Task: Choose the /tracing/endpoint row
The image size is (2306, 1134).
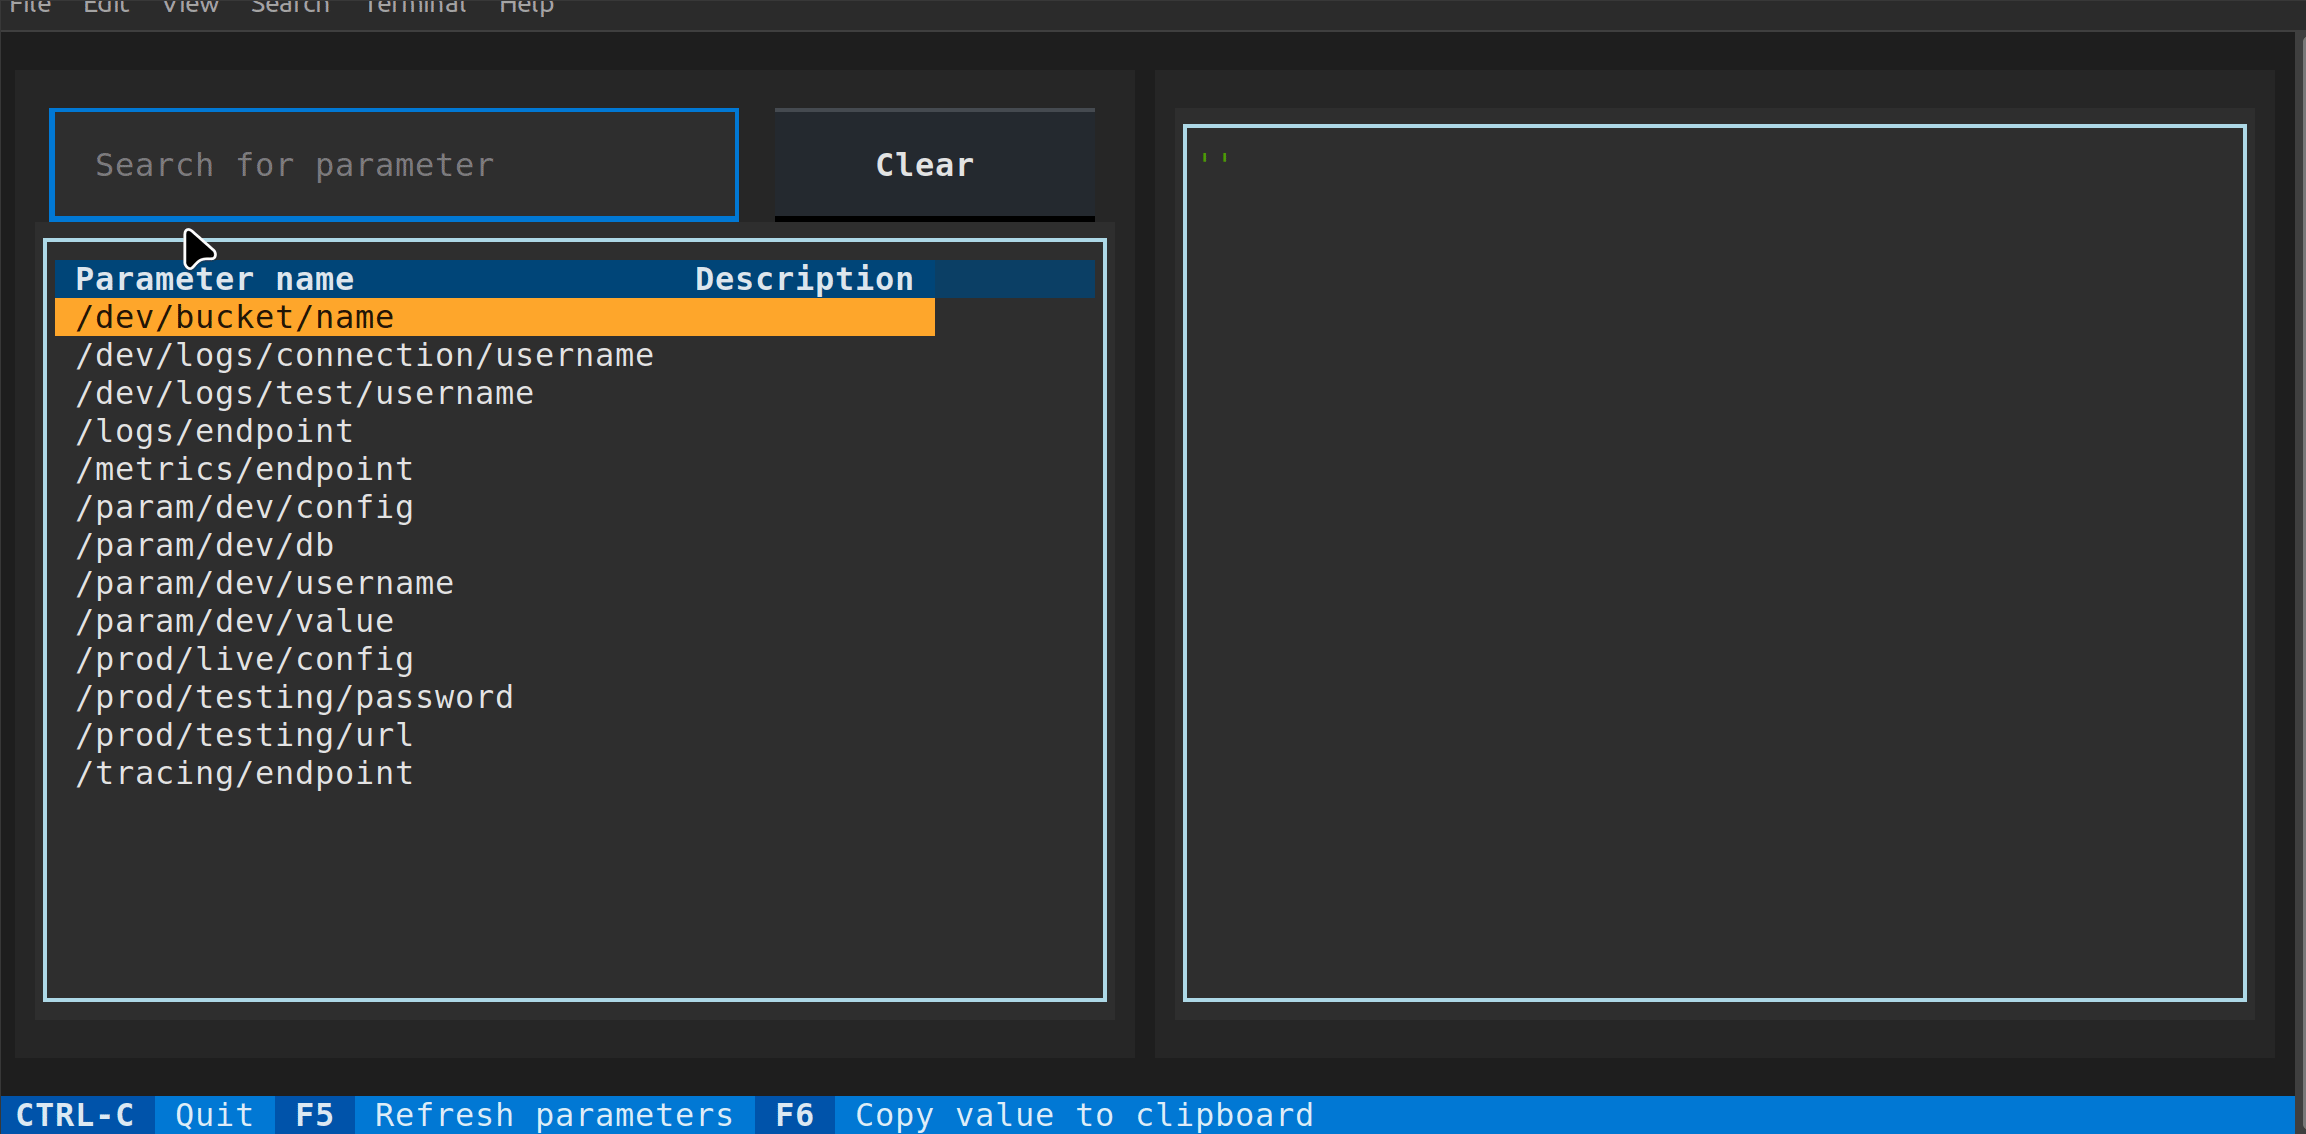Action: coord(245,773)
